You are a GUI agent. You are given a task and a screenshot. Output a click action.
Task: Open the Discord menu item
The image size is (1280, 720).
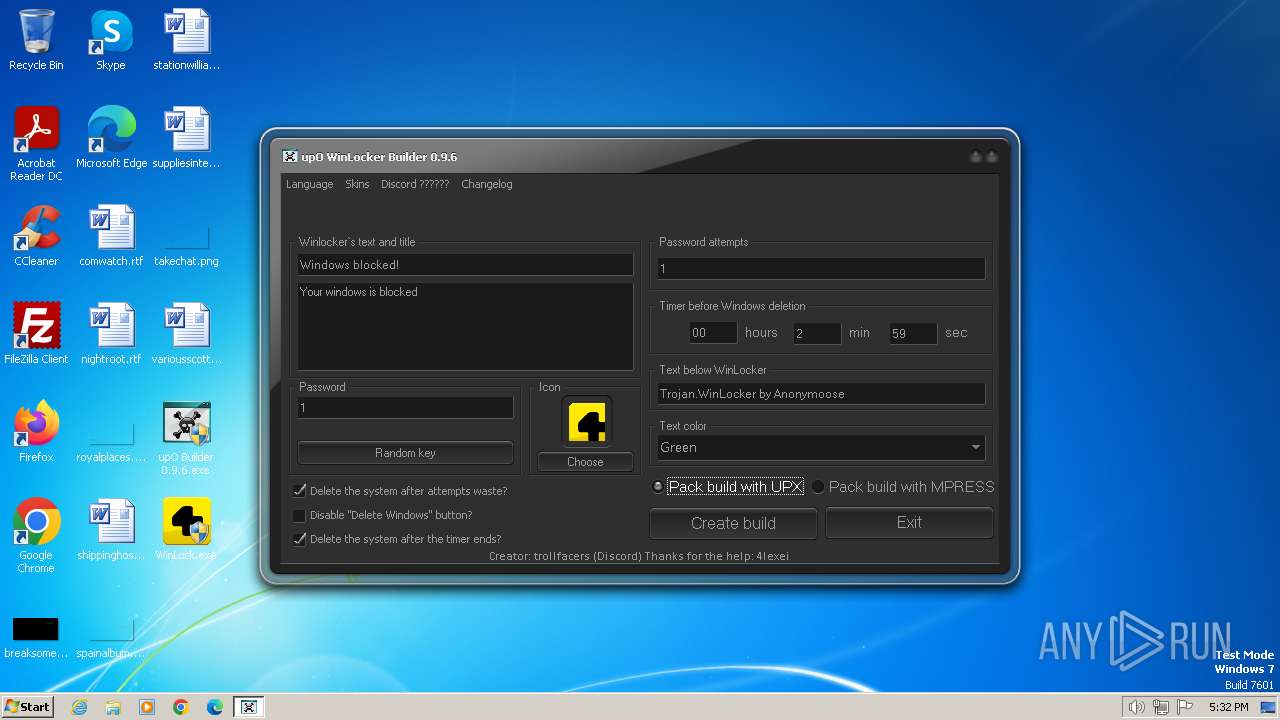click(415, 184)
